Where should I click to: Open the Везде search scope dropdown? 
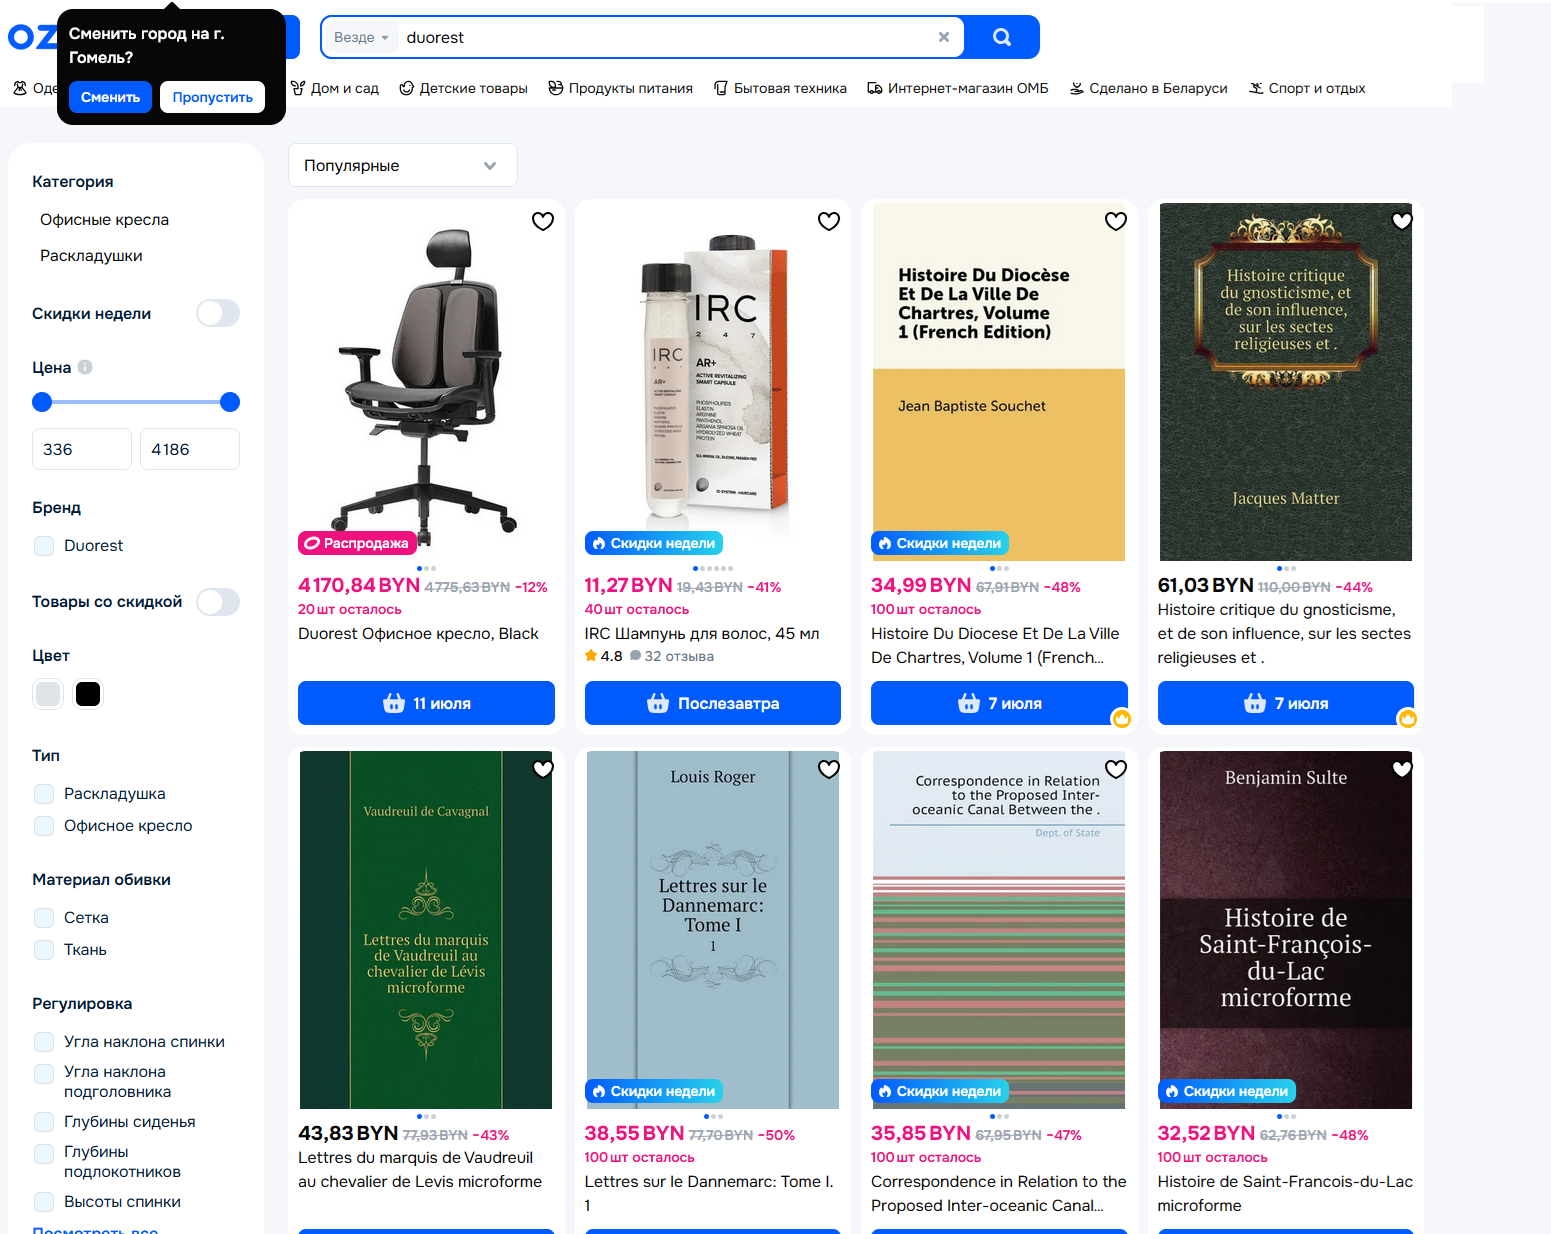click(x=361, y=37)
